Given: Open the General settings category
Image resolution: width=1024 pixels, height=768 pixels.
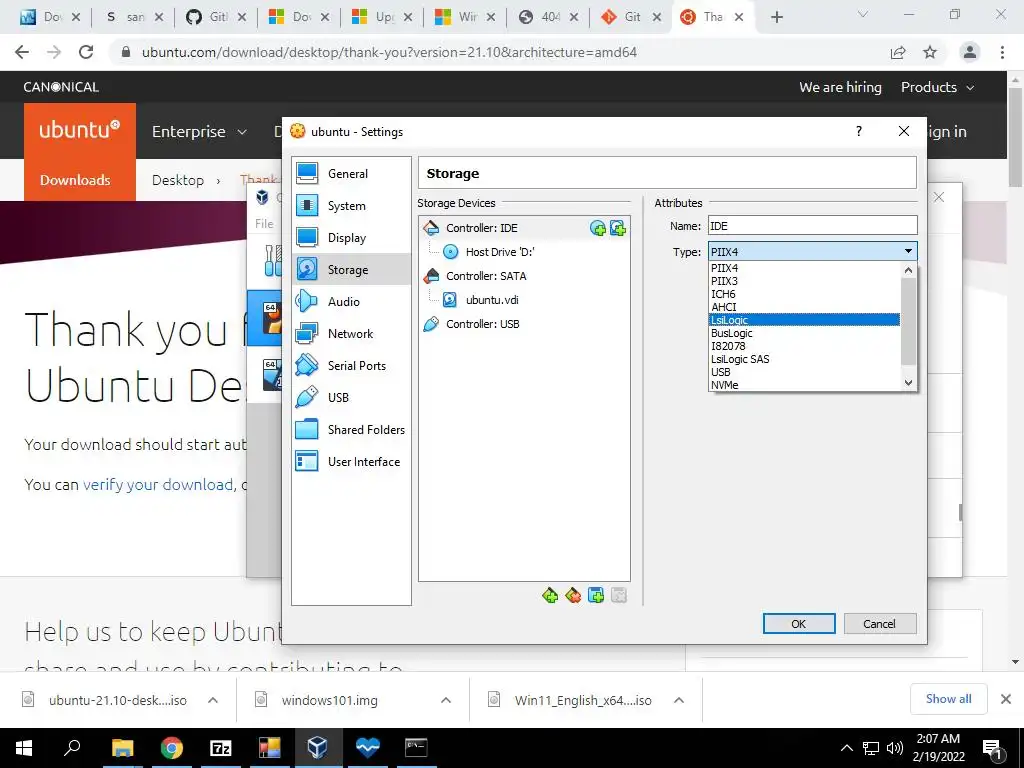Looking at the screenshot, I should click(351, 174).
